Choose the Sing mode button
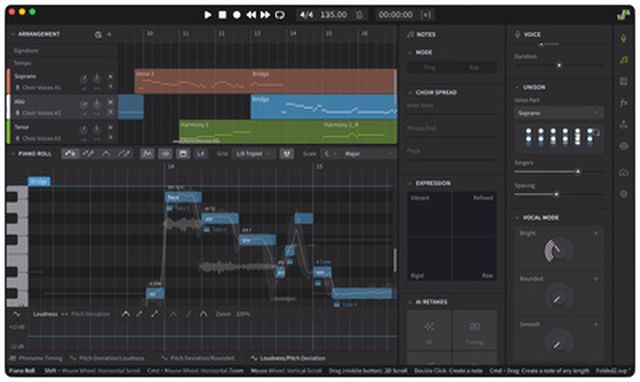Image resolution: width=640 pixels, height=382 pixels. point(429,67)
